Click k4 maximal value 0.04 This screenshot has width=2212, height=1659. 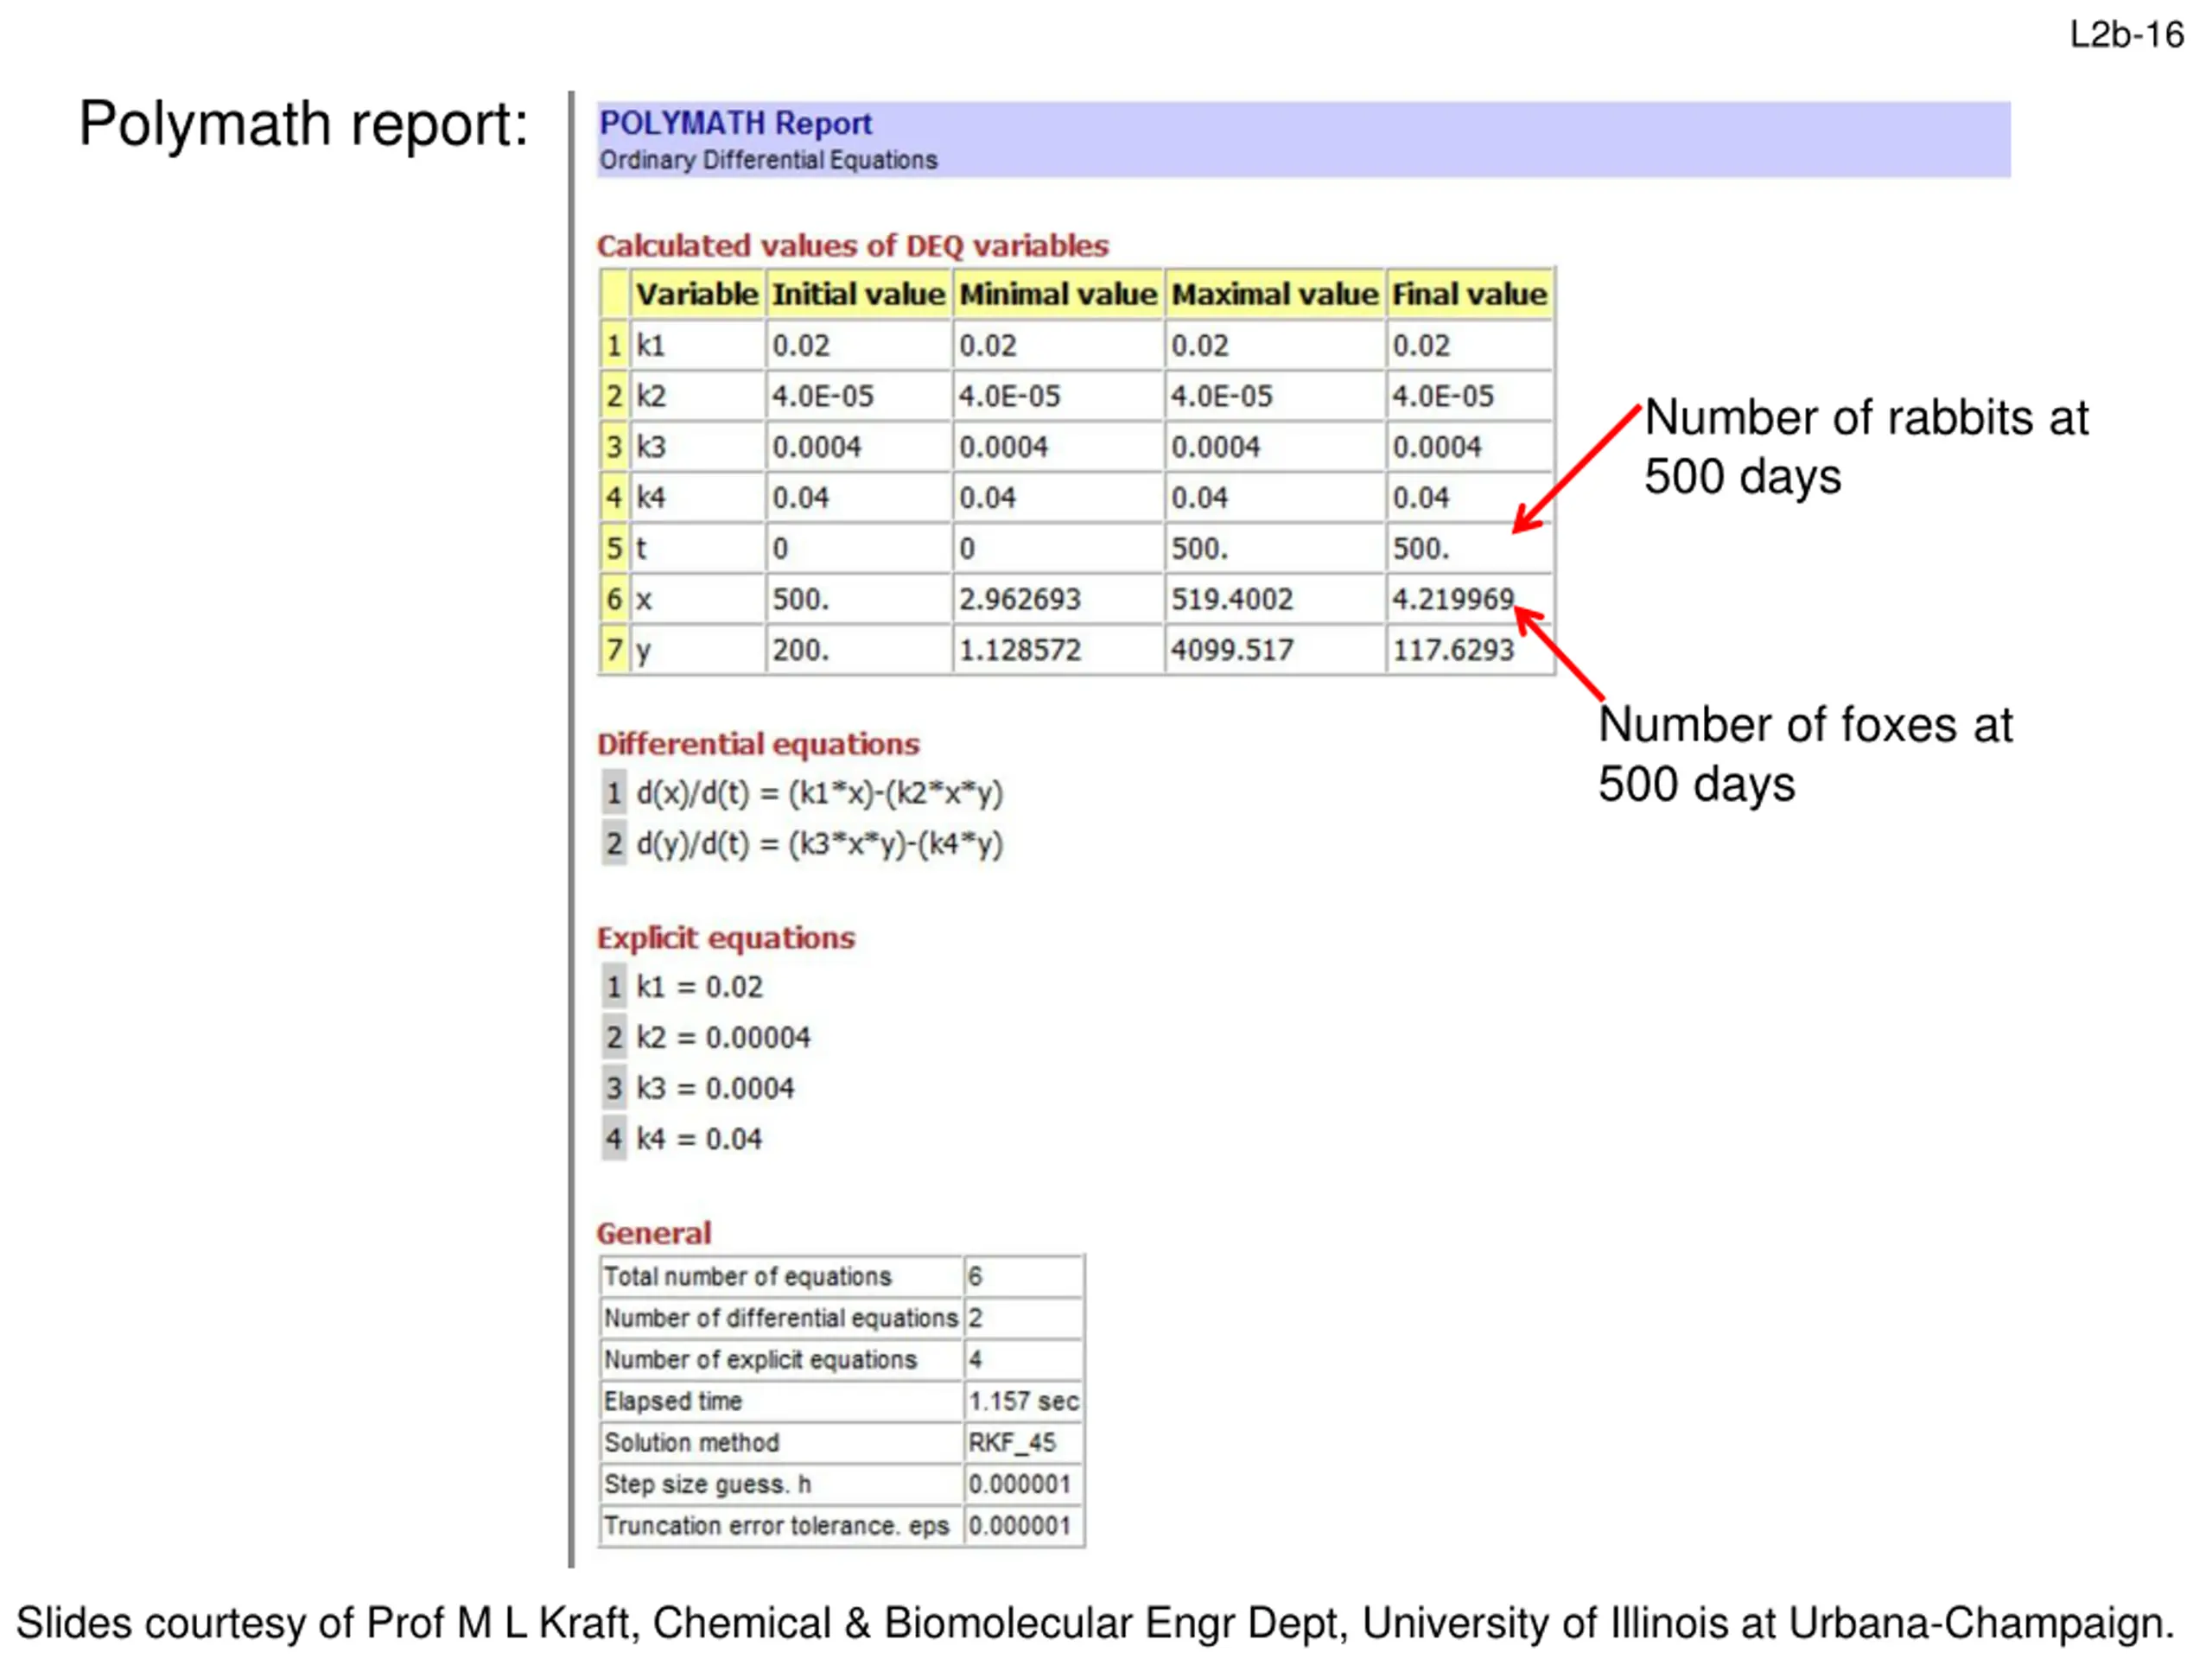coord(1199,498)
